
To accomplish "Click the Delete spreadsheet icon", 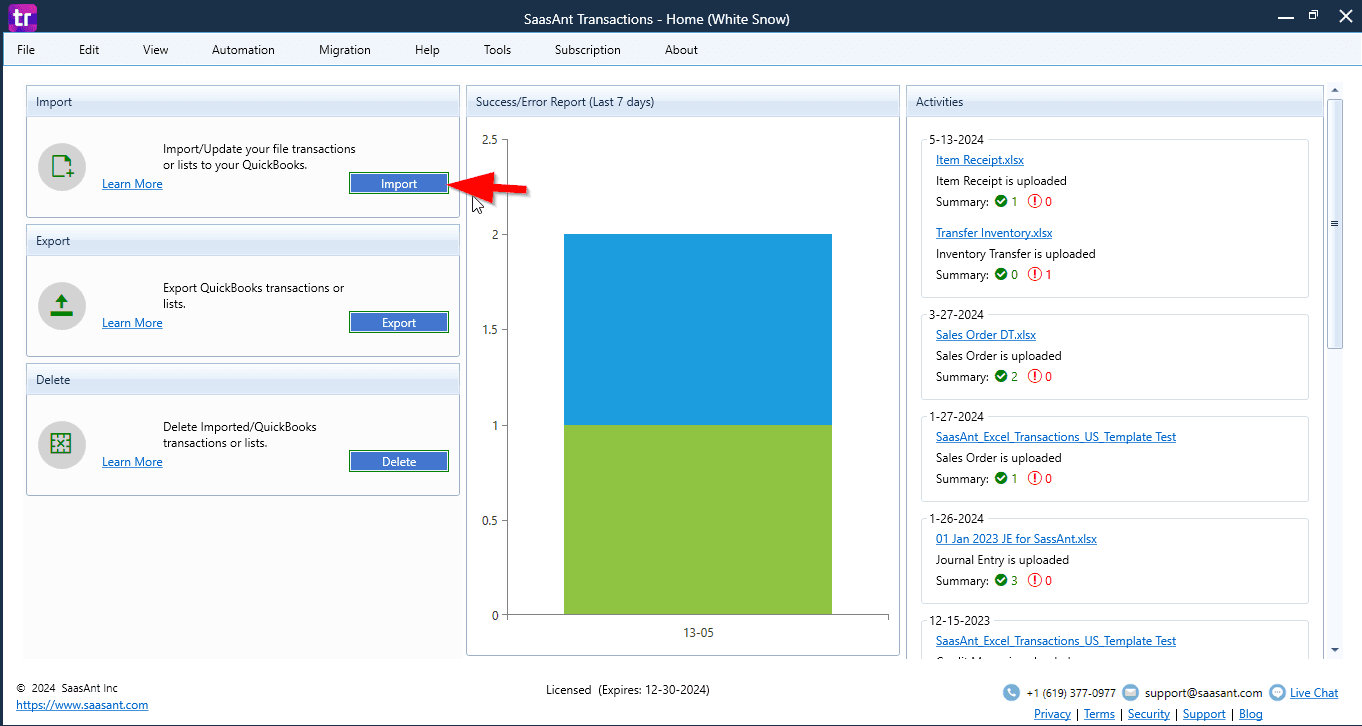I will tap(62, 445).
